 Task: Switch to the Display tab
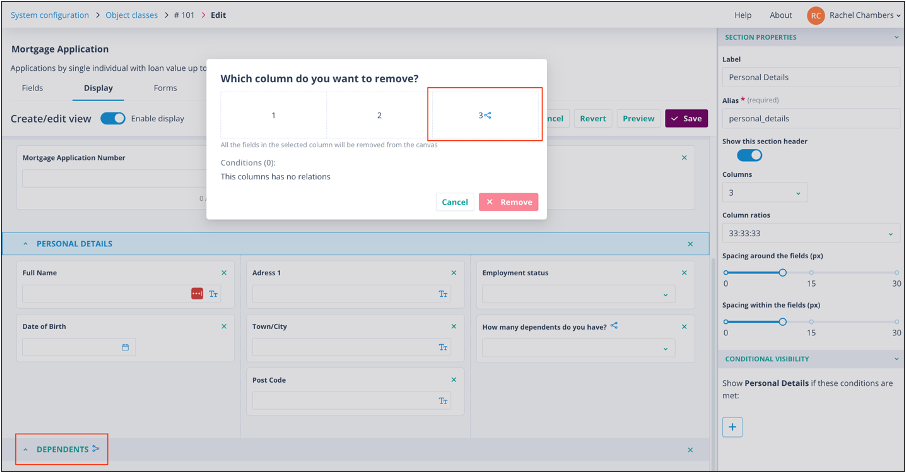click(98, 88)
